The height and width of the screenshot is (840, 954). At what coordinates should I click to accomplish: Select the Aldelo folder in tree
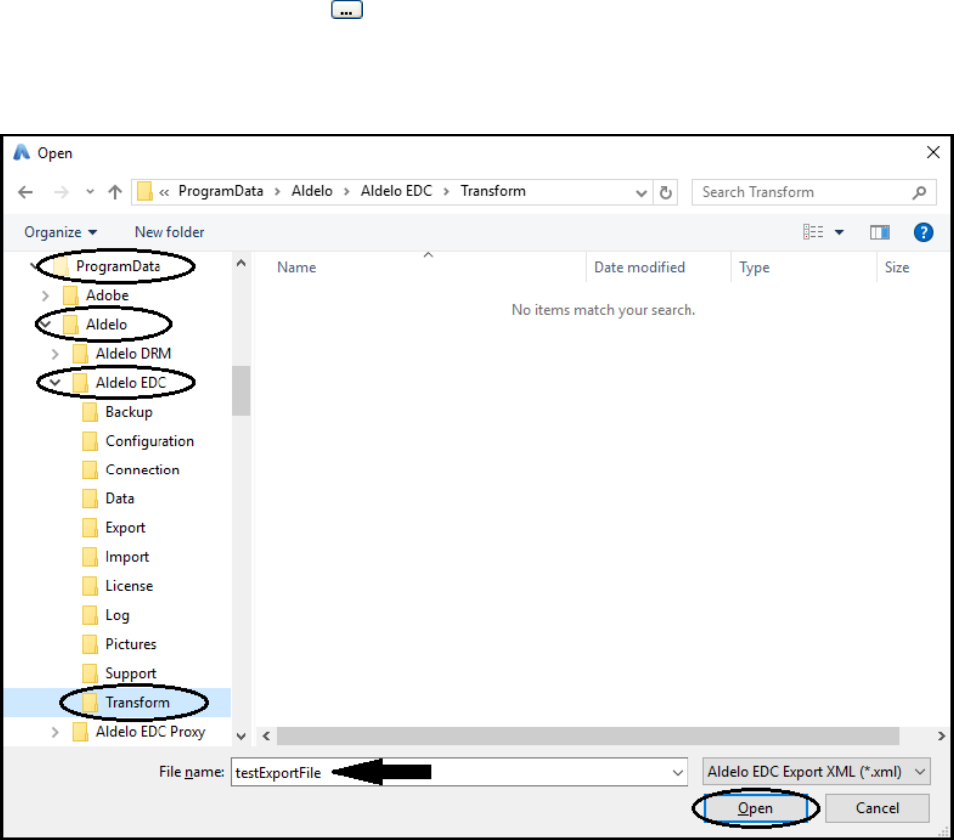point(106,324)
